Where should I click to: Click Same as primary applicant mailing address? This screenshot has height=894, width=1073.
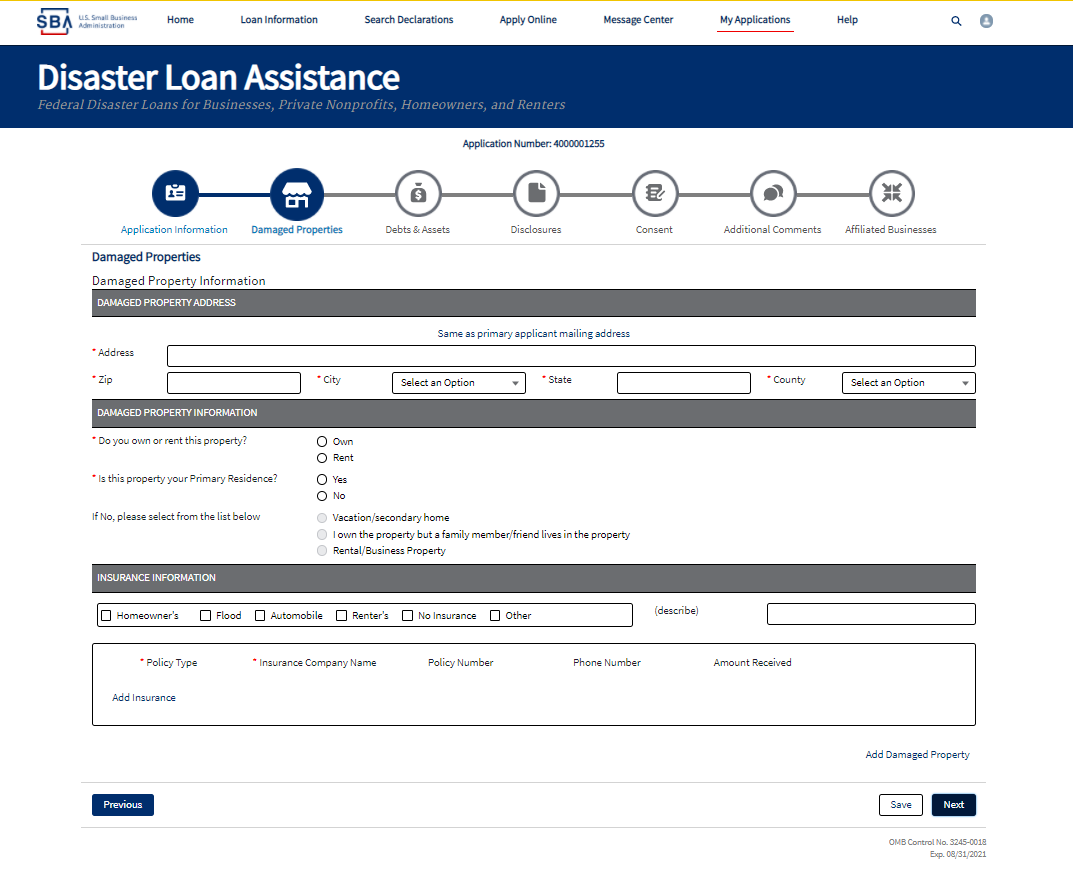point(534,333)
